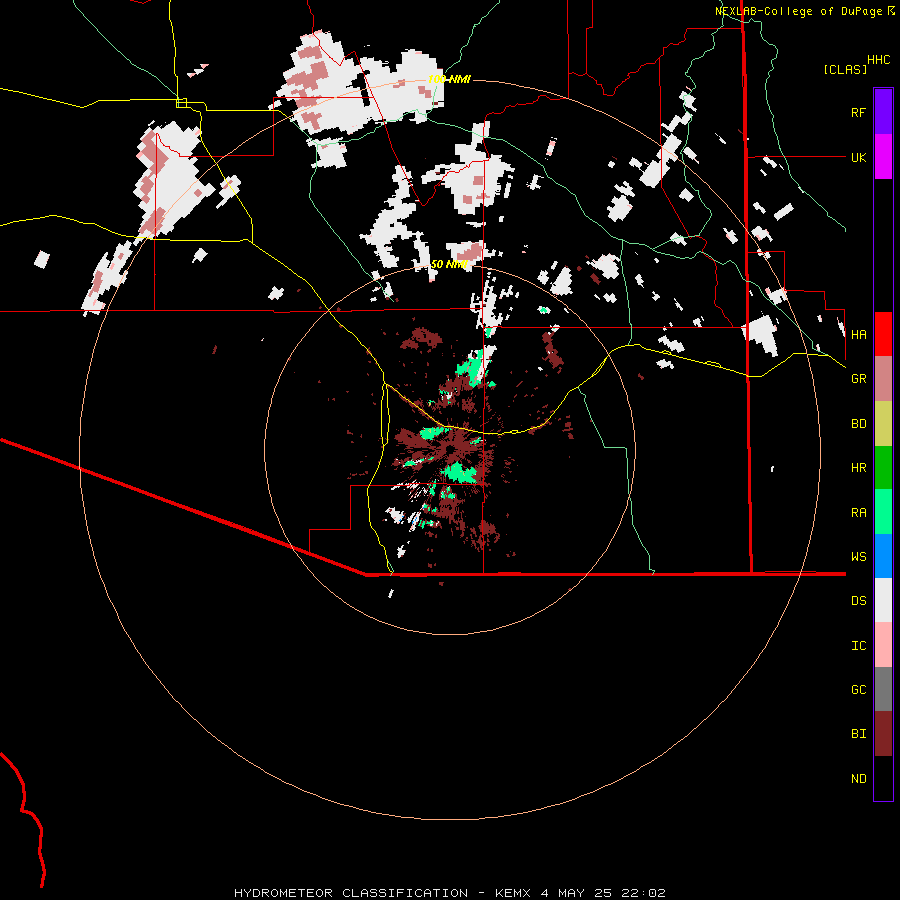
Task: Click the HHC product label
Action: click(x=878, y=60)
